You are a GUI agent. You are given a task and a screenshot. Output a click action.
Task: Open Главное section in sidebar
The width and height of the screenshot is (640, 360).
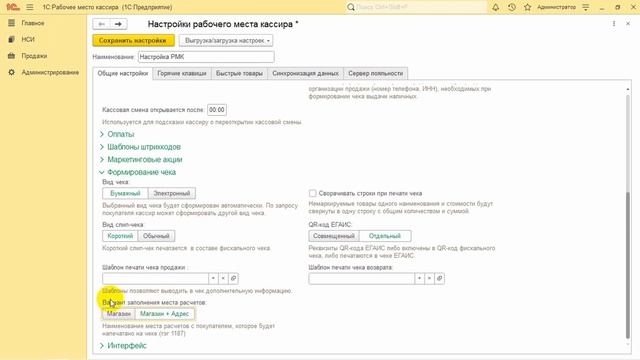tap(33, 23)
